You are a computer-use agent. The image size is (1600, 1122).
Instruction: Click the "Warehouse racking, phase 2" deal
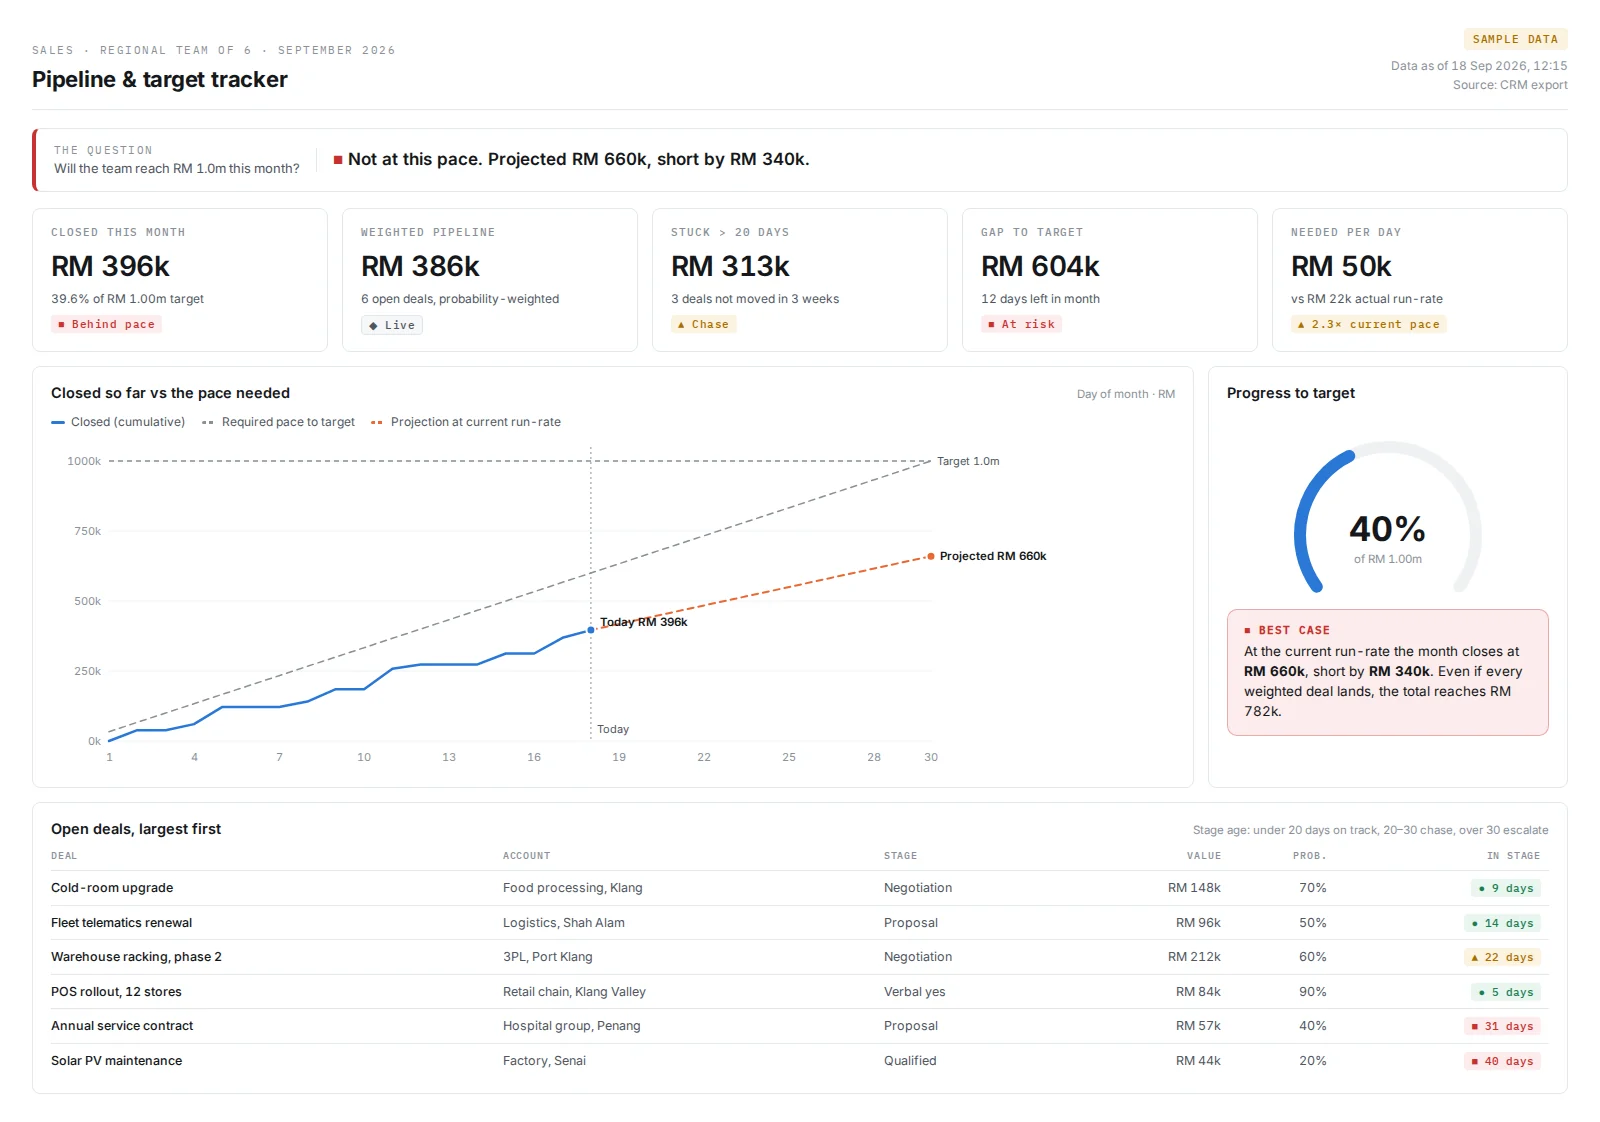[137, 957]
